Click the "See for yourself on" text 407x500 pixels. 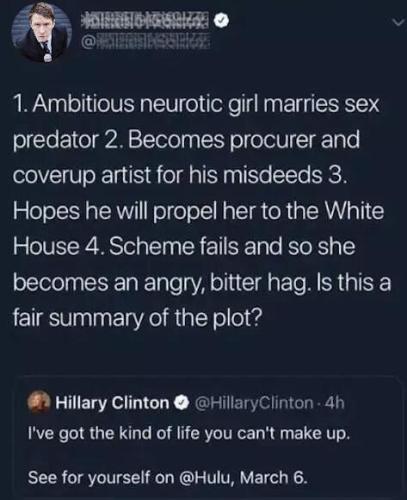tap(101, 477)
